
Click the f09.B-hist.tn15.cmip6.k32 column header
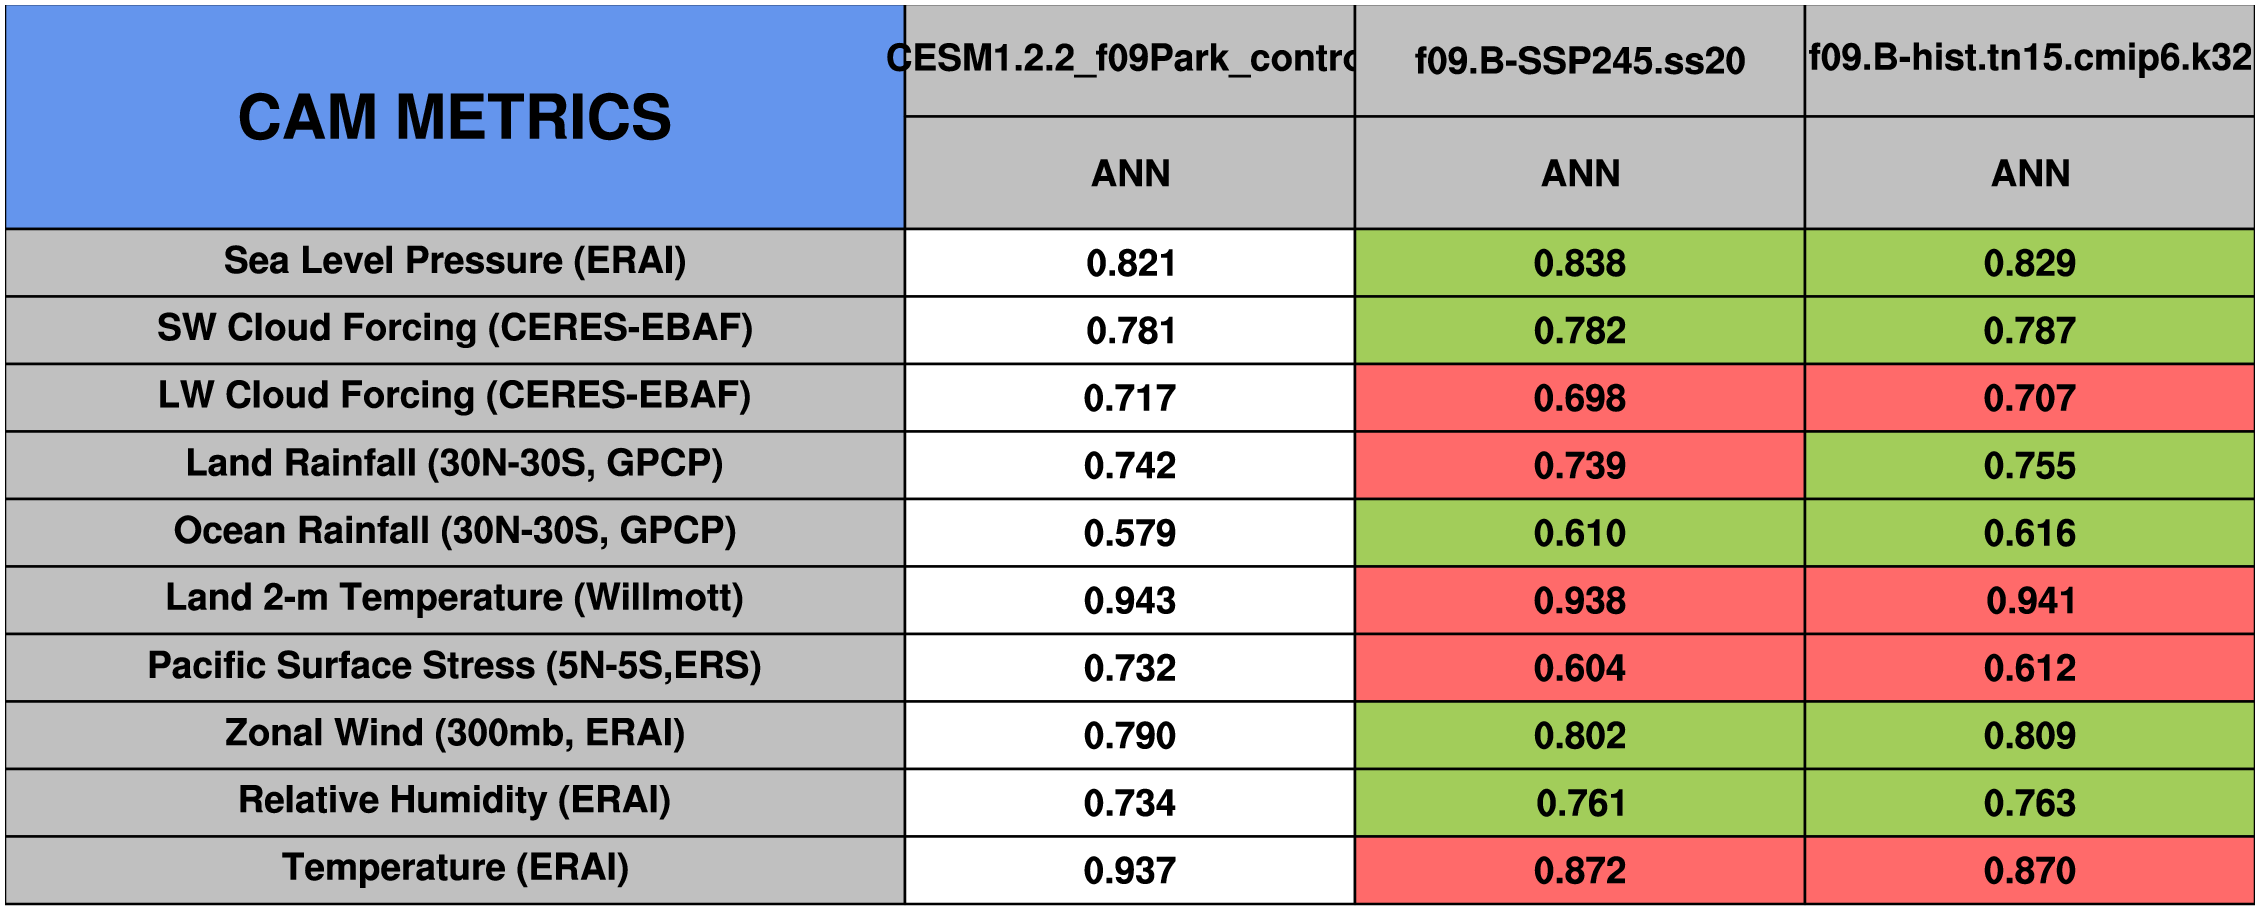coord(2030,59)
